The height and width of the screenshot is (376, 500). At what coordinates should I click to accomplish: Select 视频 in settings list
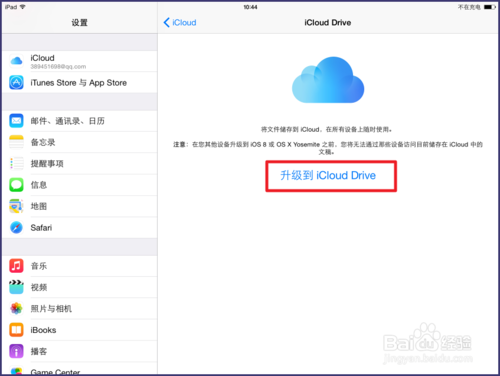[80, 287]
